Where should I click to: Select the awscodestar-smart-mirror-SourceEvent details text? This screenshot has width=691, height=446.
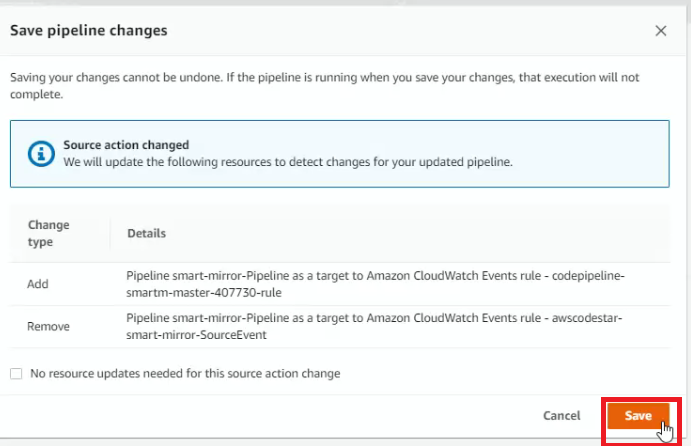tap(374, 327)
